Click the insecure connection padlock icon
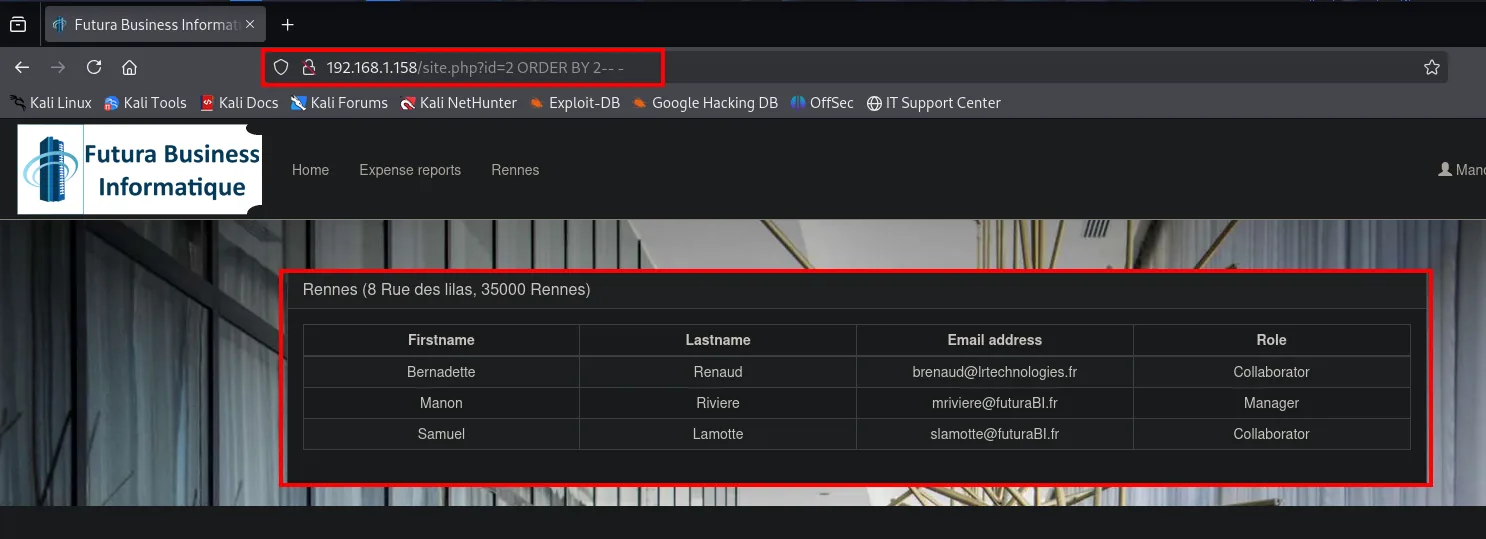Viewport: 1486px width, 539px height. [309, 67]
